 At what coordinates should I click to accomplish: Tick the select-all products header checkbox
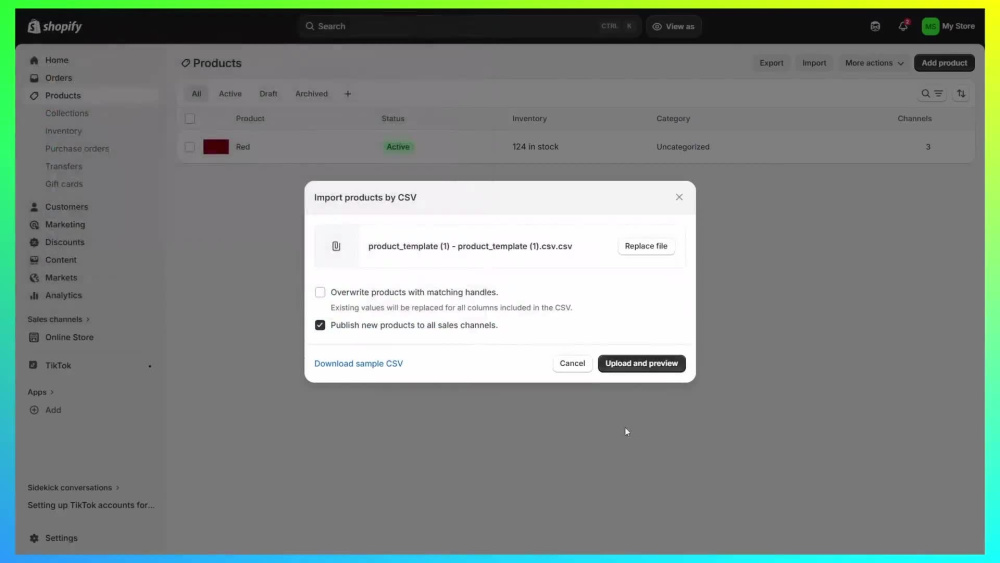(x=190, y=119)
